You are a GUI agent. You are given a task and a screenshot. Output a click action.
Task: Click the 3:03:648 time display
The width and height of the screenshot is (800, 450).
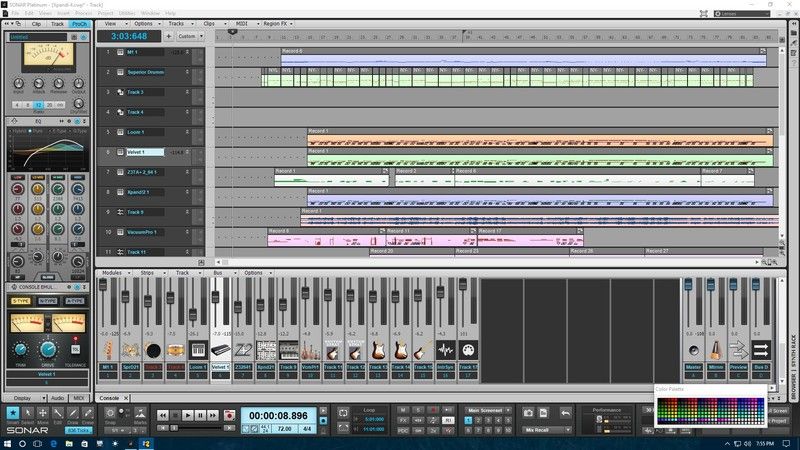pyautogui.click(x=129, y=36)
